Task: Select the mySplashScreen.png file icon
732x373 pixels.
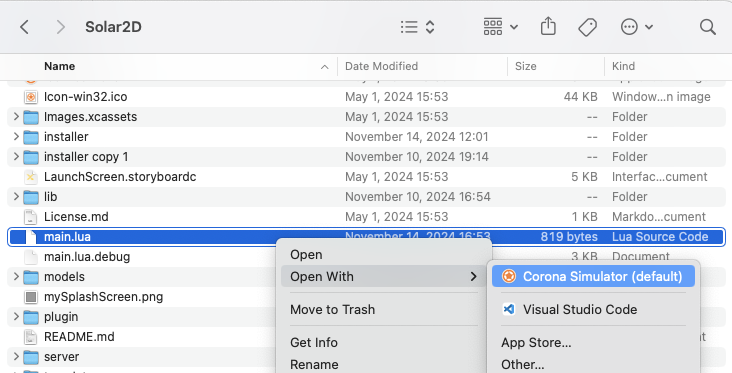Action: tap(31, 296)
